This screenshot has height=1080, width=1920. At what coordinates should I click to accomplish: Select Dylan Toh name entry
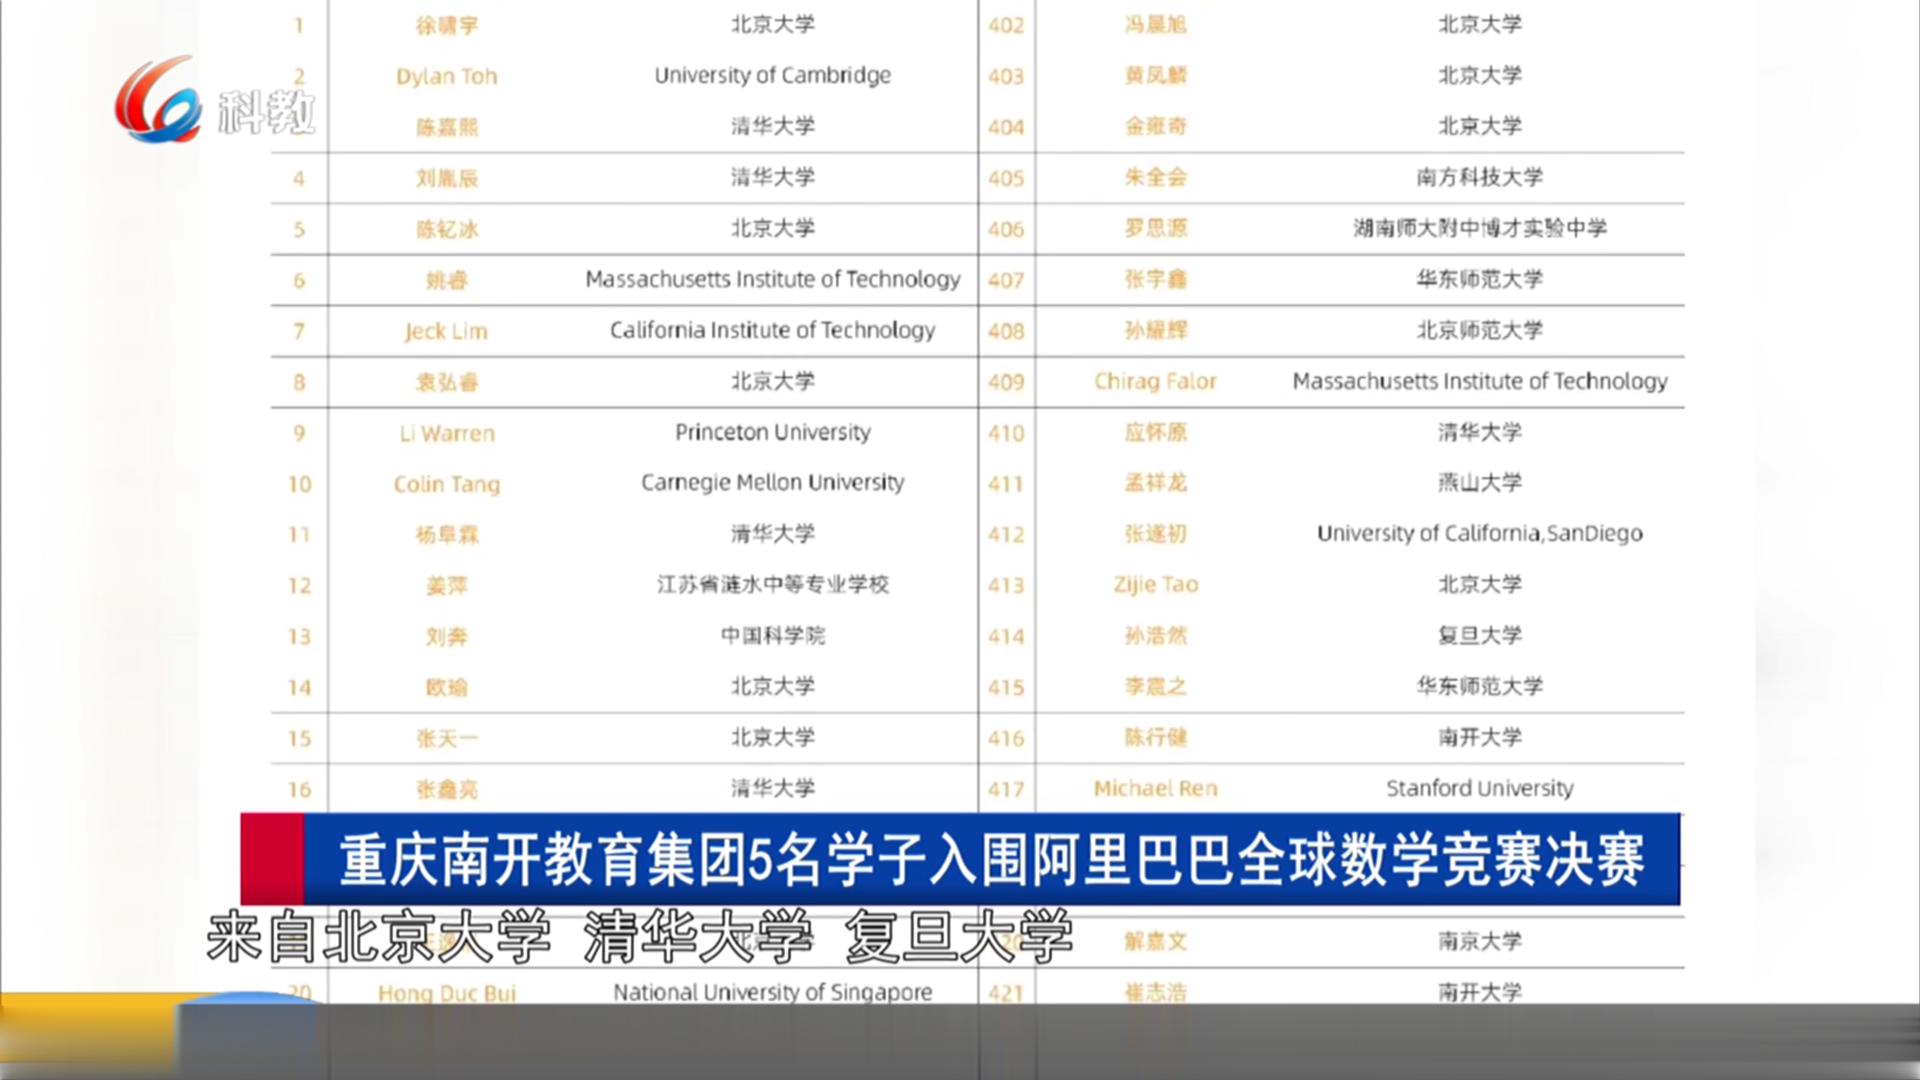pyautogui.click(x=446, y=77)
